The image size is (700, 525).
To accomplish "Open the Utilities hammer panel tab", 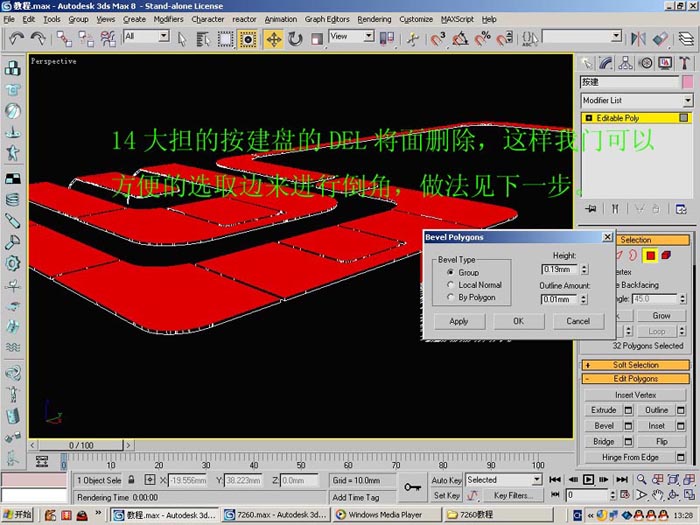I will coord(685,63).
